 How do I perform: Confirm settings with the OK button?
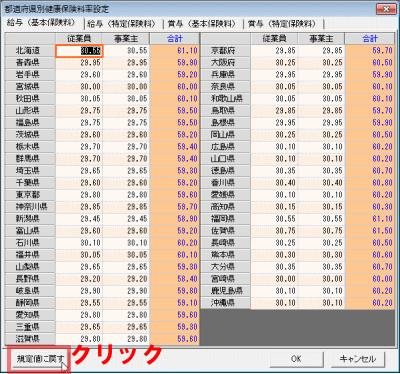296,359
